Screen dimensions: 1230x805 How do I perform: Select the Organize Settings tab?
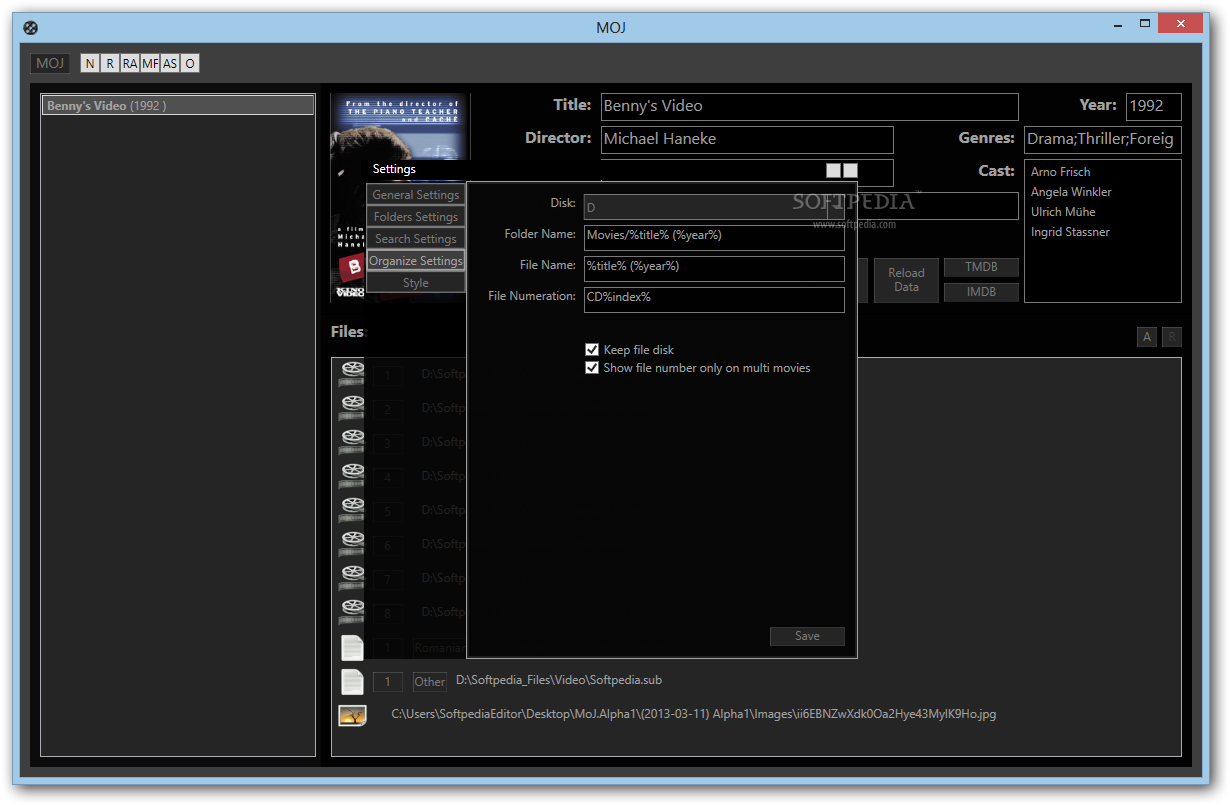pos(416,261)
